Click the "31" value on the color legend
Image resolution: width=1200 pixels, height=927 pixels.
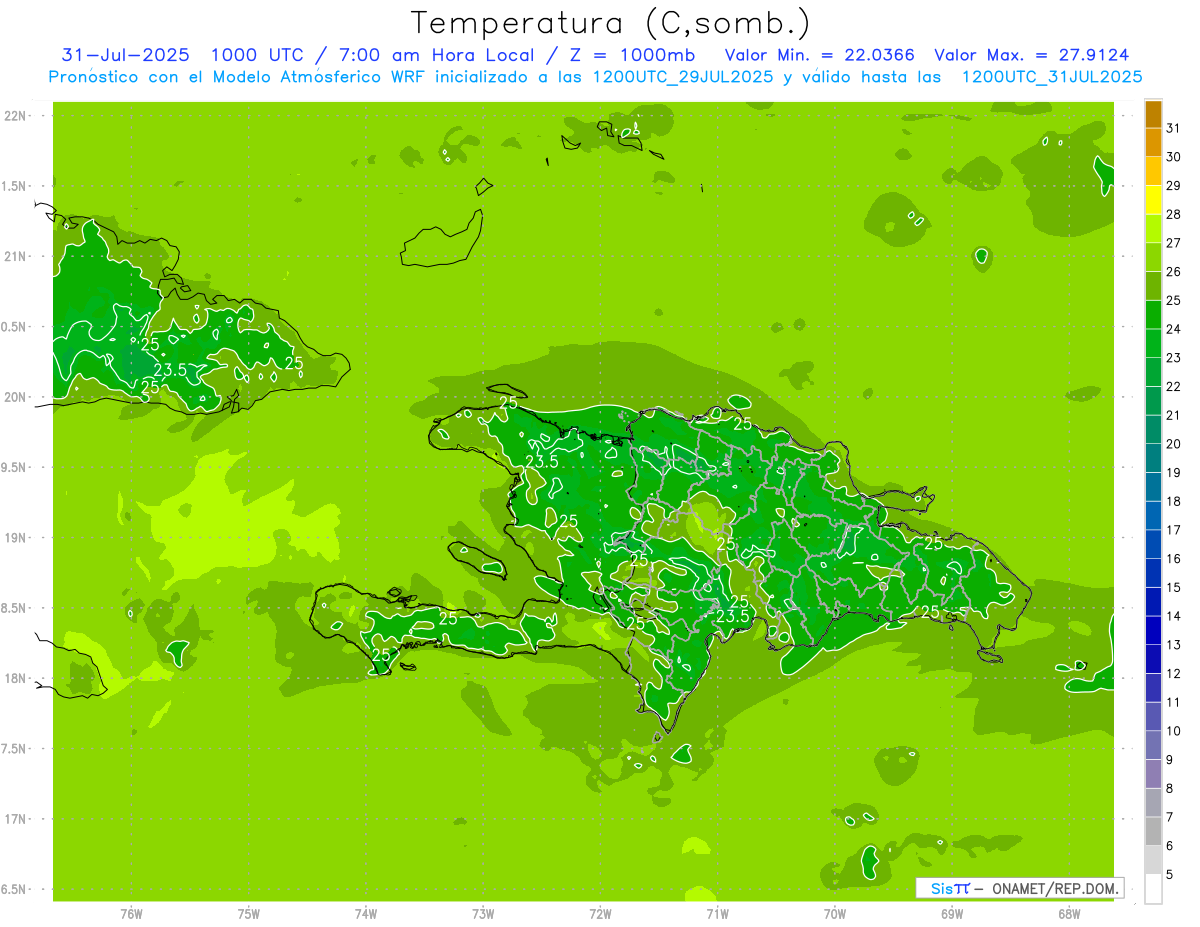1174,128
